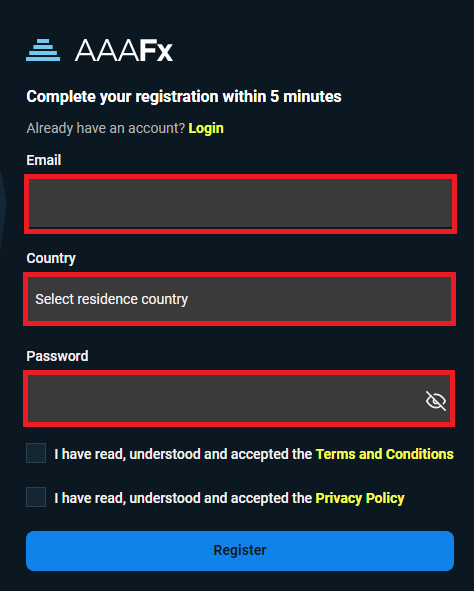Screen dimensions: 474x591
Task: Click the 'Complete your registration' heading
Action: pyautogui.click(x=184, y=97)
